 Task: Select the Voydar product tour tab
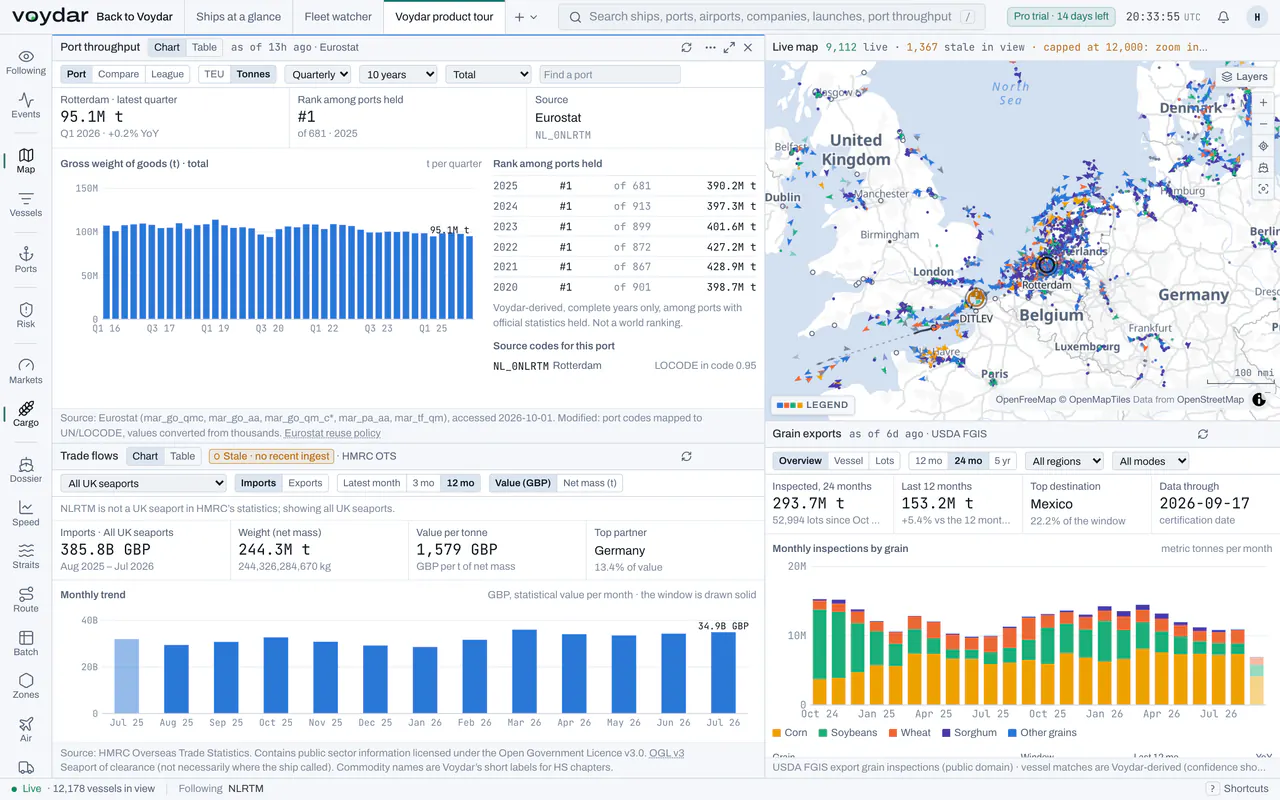[444, 17]
